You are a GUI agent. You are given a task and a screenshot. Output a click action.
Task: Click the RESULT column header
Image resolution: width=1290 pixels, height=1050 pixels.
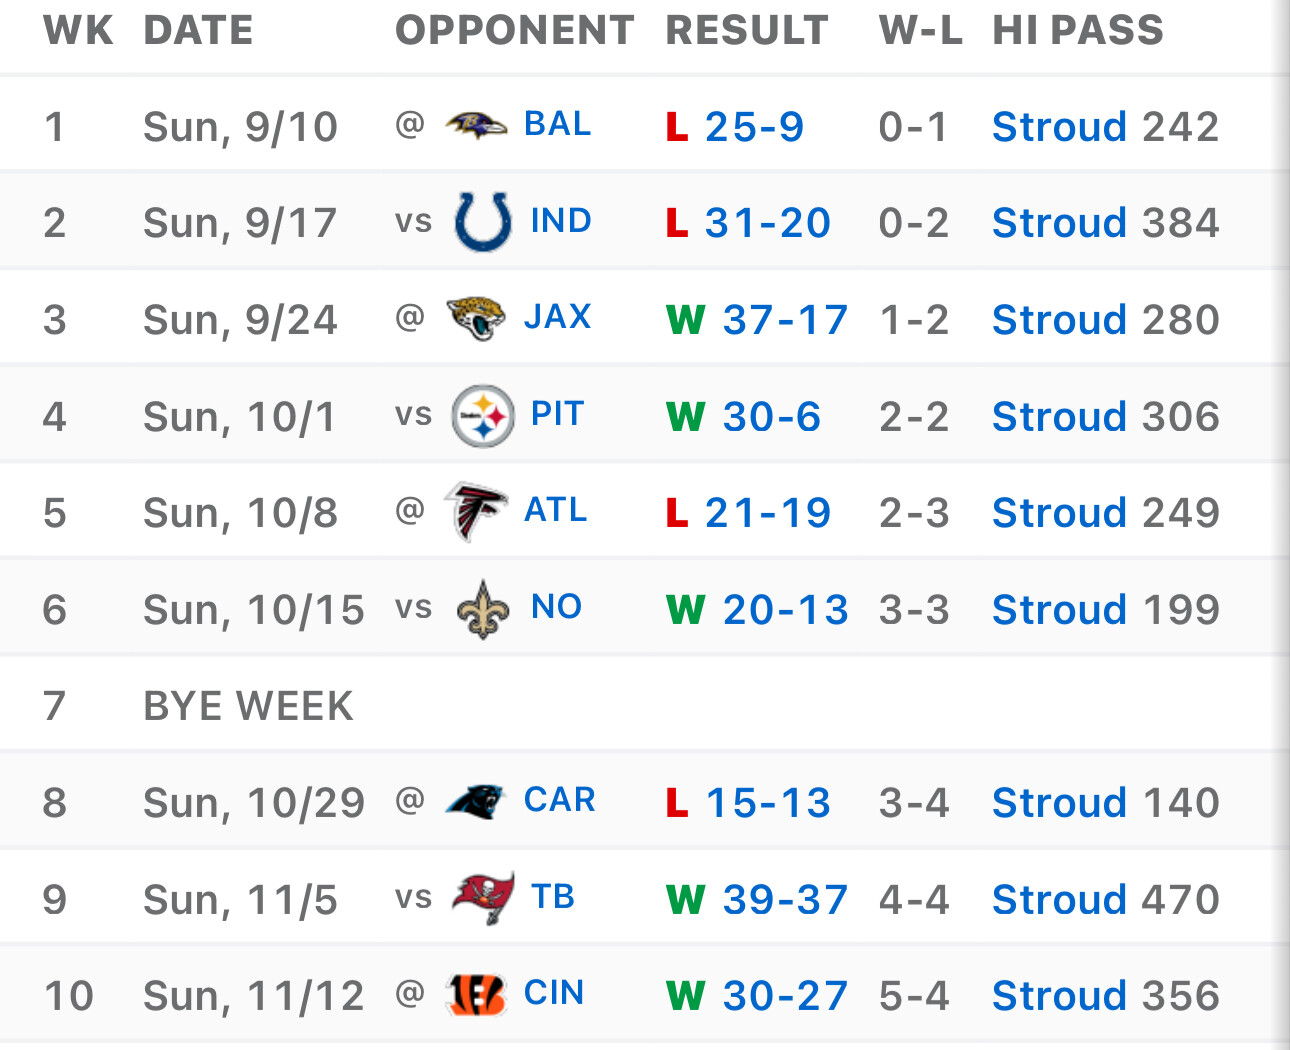click(747, 30)
